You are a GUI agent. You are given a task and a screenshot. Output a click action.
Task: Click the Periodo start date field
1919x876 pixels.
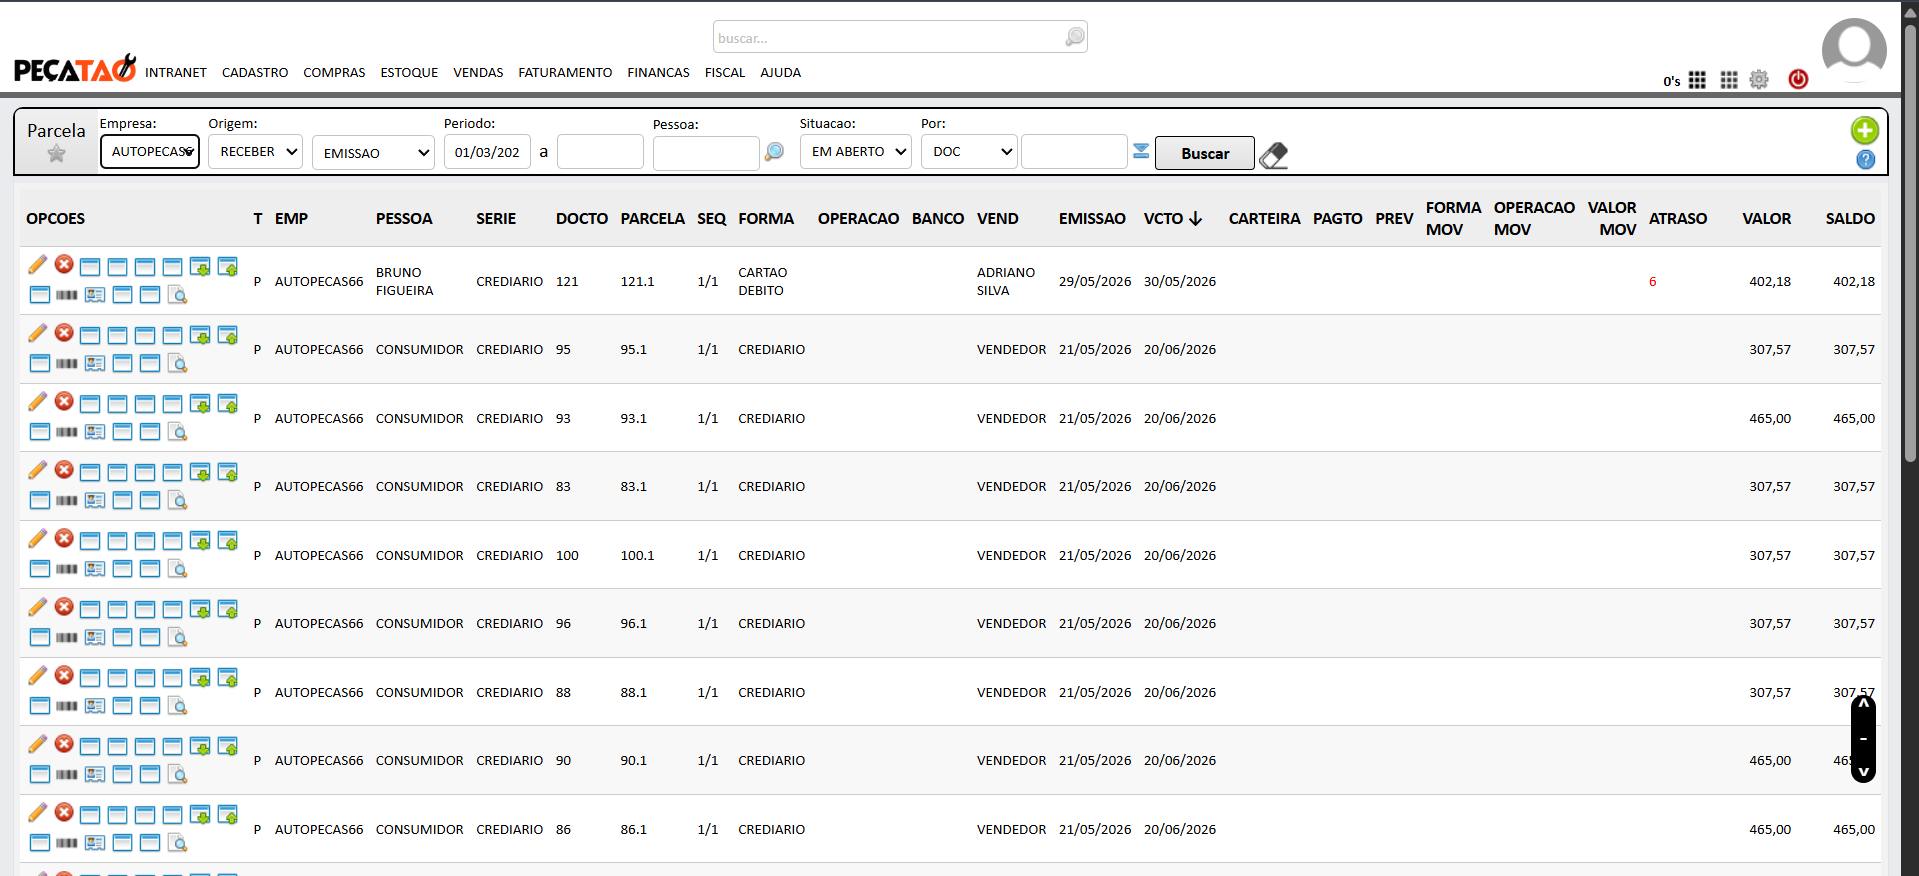point(487,152)
